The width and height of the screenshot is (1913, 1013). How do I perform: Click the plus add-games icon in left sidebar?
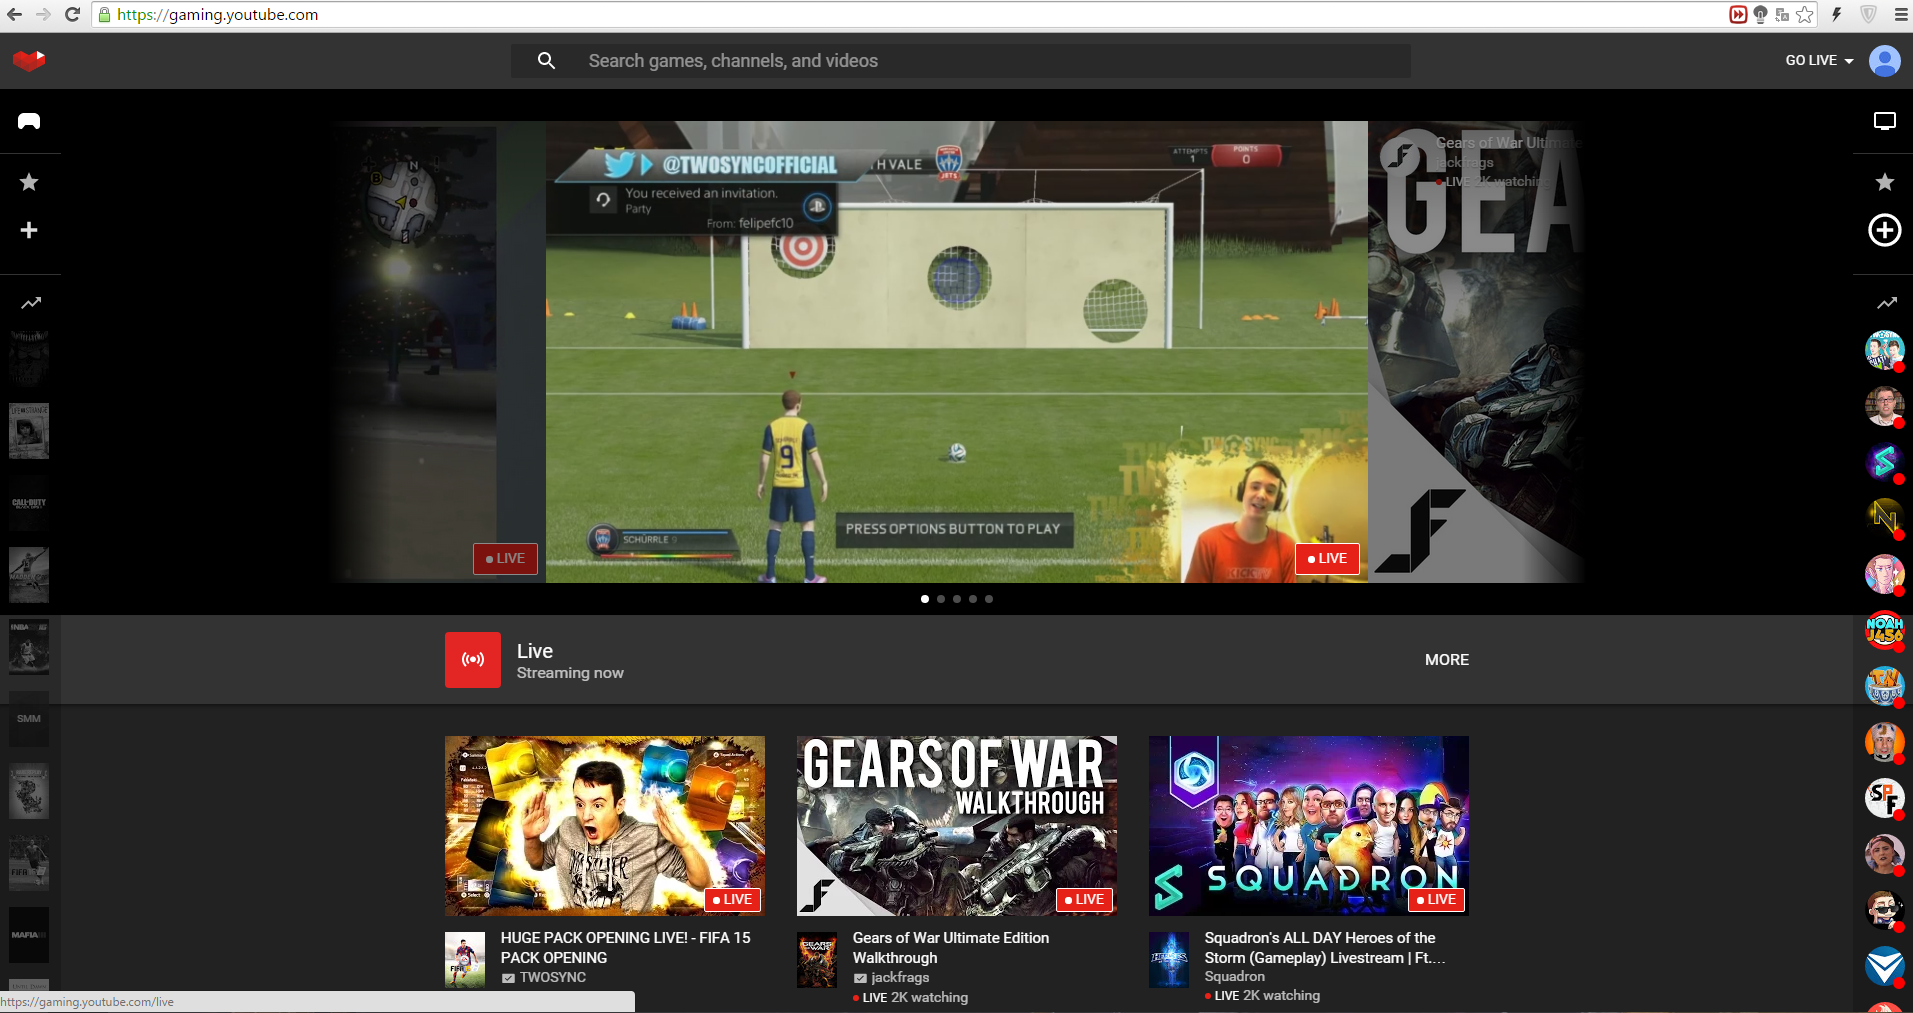(29, 230)
